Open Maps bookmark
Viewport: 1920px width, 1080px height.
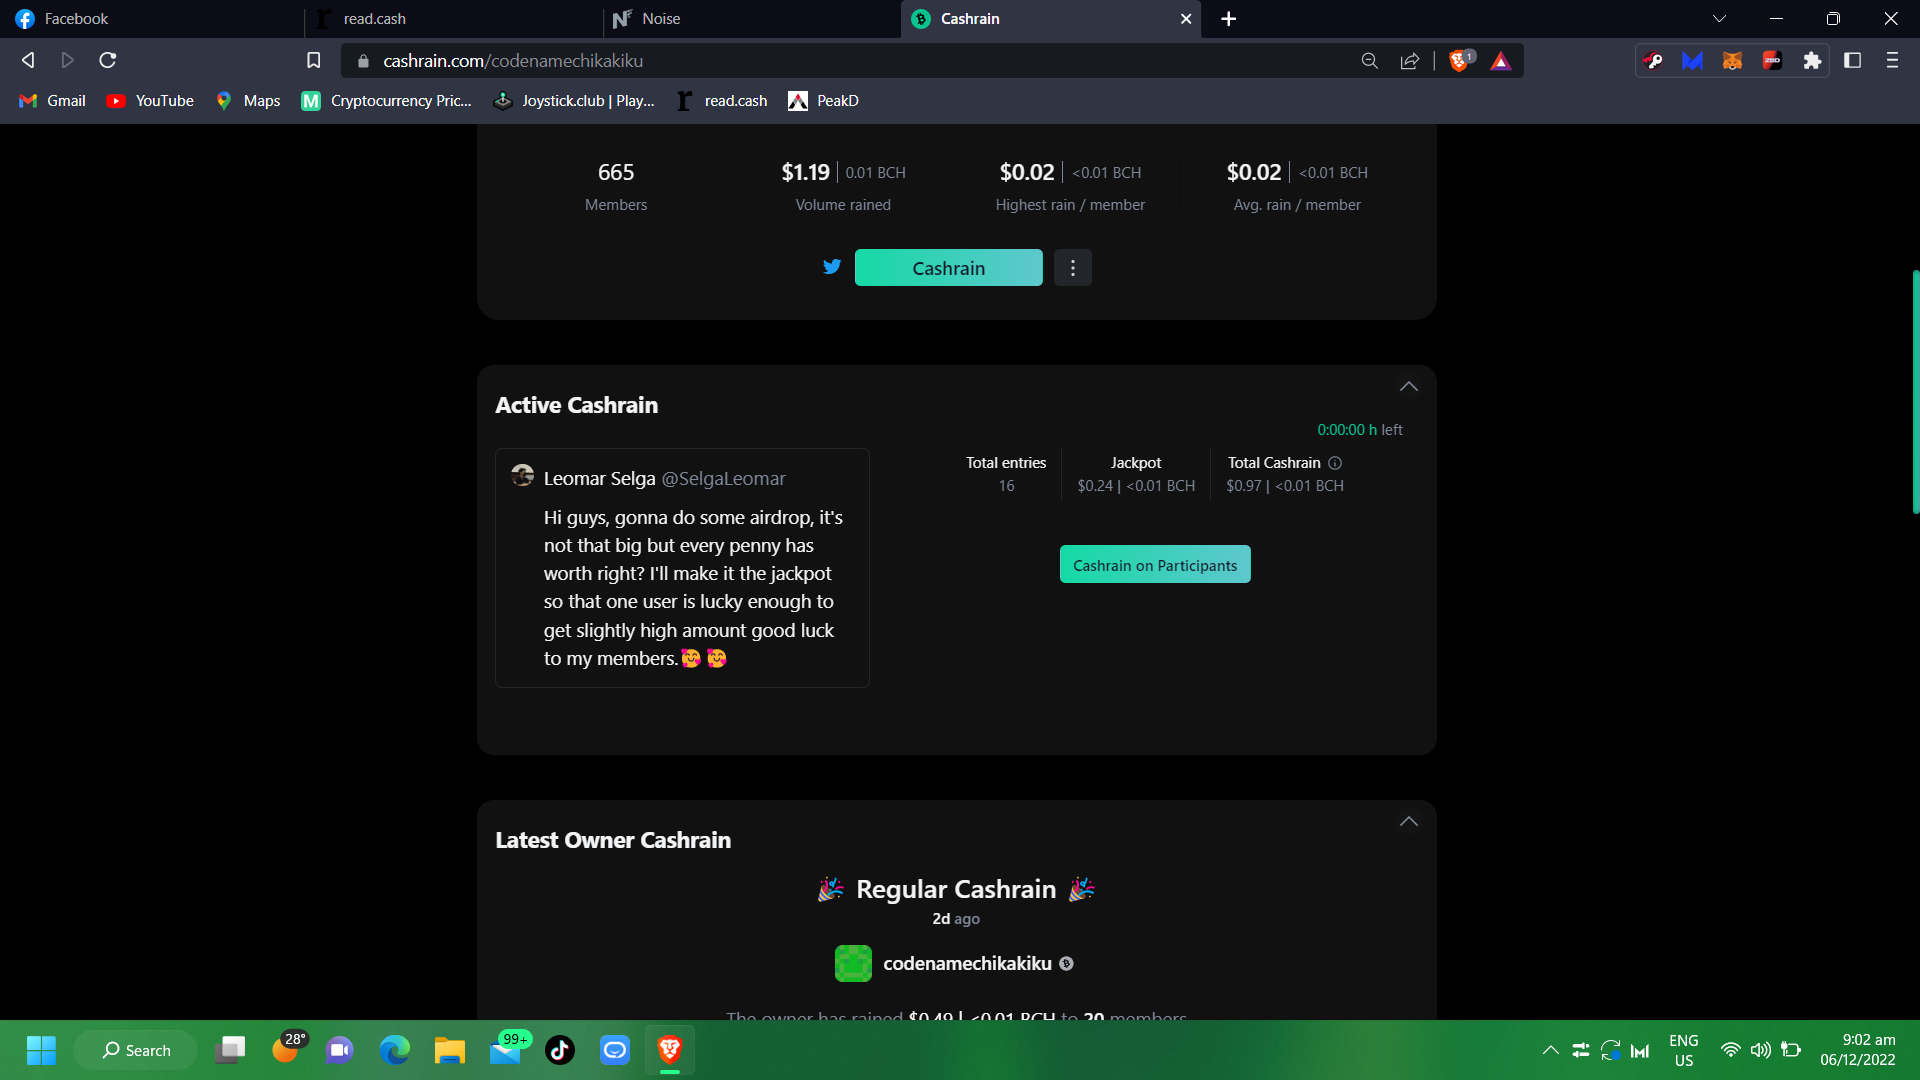[248, 101]
